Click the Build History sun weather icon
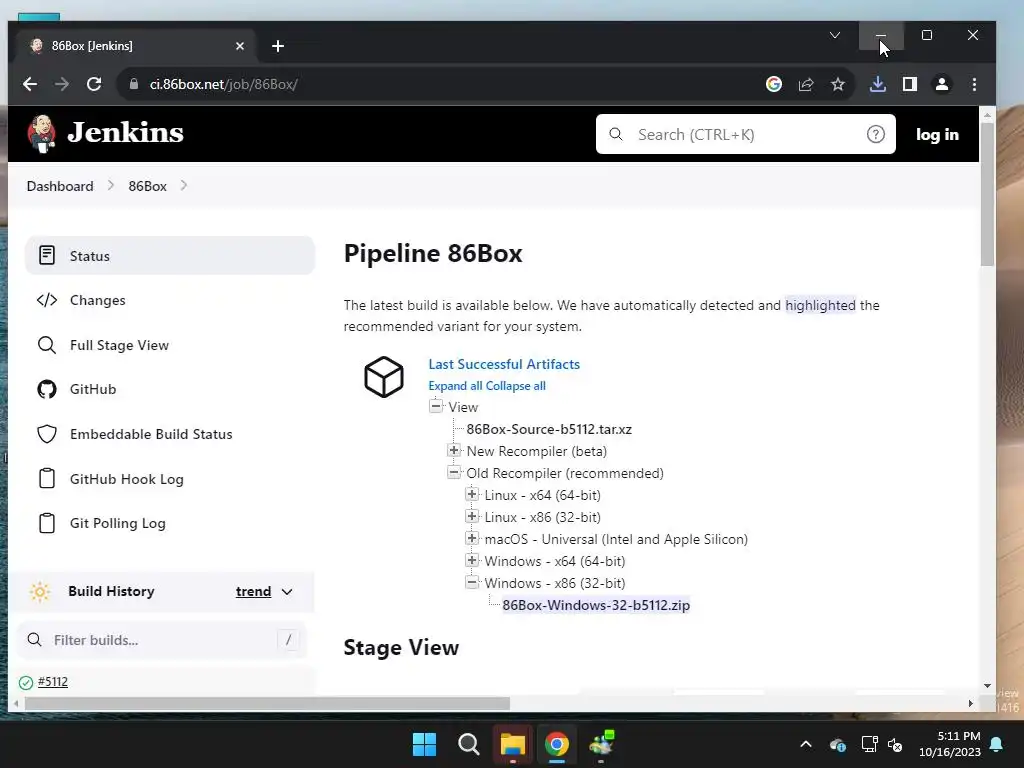This screenshot has width=1024, height=768. (x=40, y=592)
